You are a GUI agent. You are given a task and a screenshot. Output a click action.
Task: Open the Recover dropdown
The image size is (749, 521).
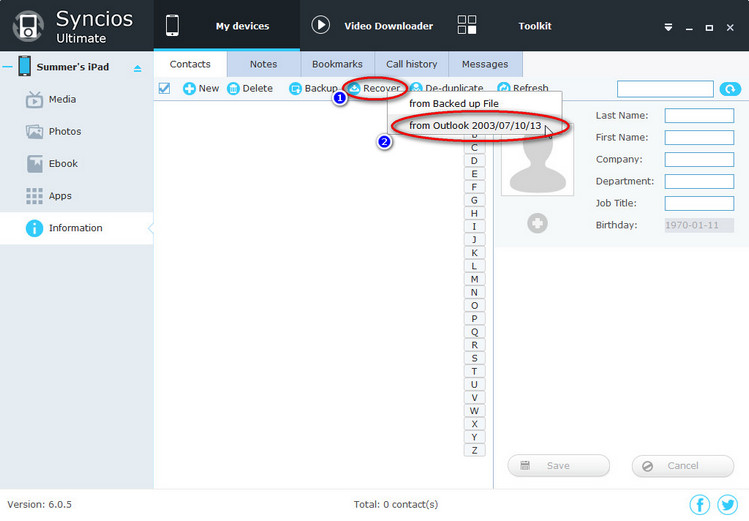point(374,88)
